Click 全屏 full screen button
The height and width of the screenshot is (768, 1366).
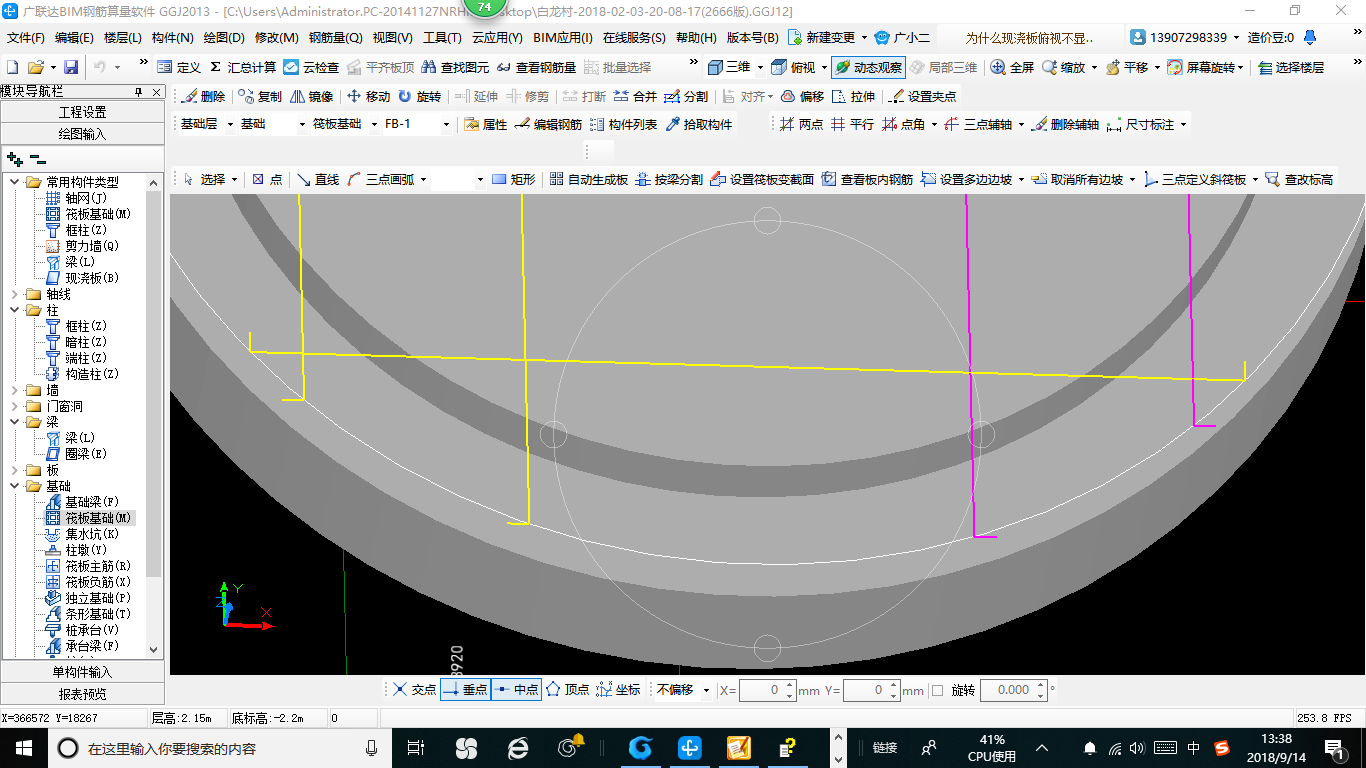[x=1012, y=67]
